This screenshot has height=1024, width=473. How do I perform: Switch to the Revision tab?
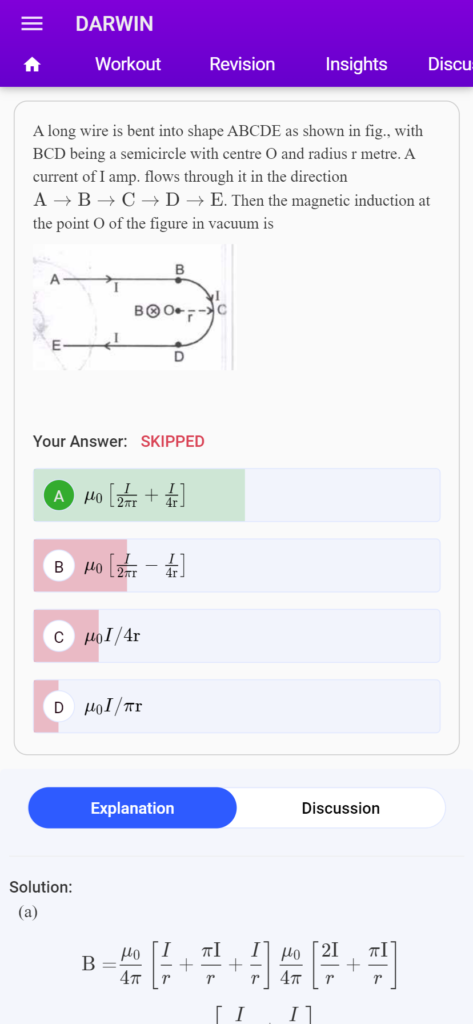tap(242, 64)
